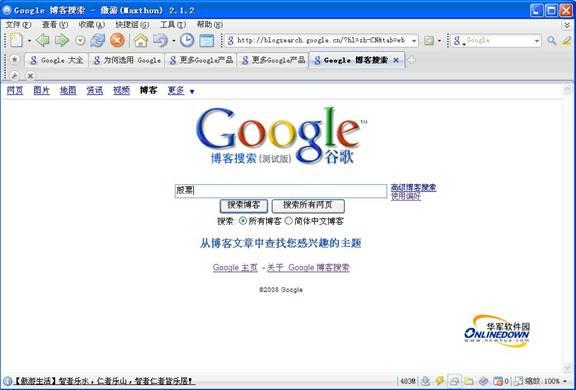The image size is (576, 390).
Task: Click the 搜索所有网页 button
Action: (308, 205)
